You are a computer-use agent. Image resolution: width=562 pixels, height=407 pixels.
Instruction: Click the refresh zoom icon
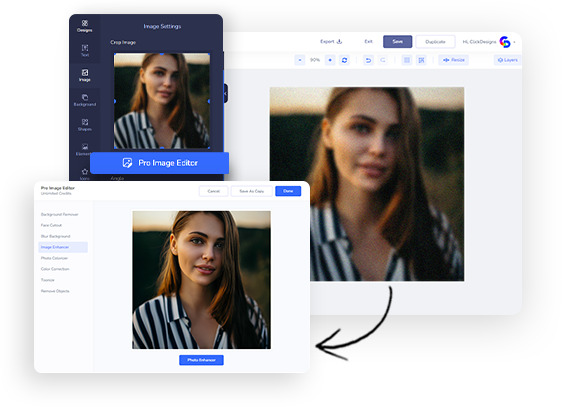pos(344,60)
